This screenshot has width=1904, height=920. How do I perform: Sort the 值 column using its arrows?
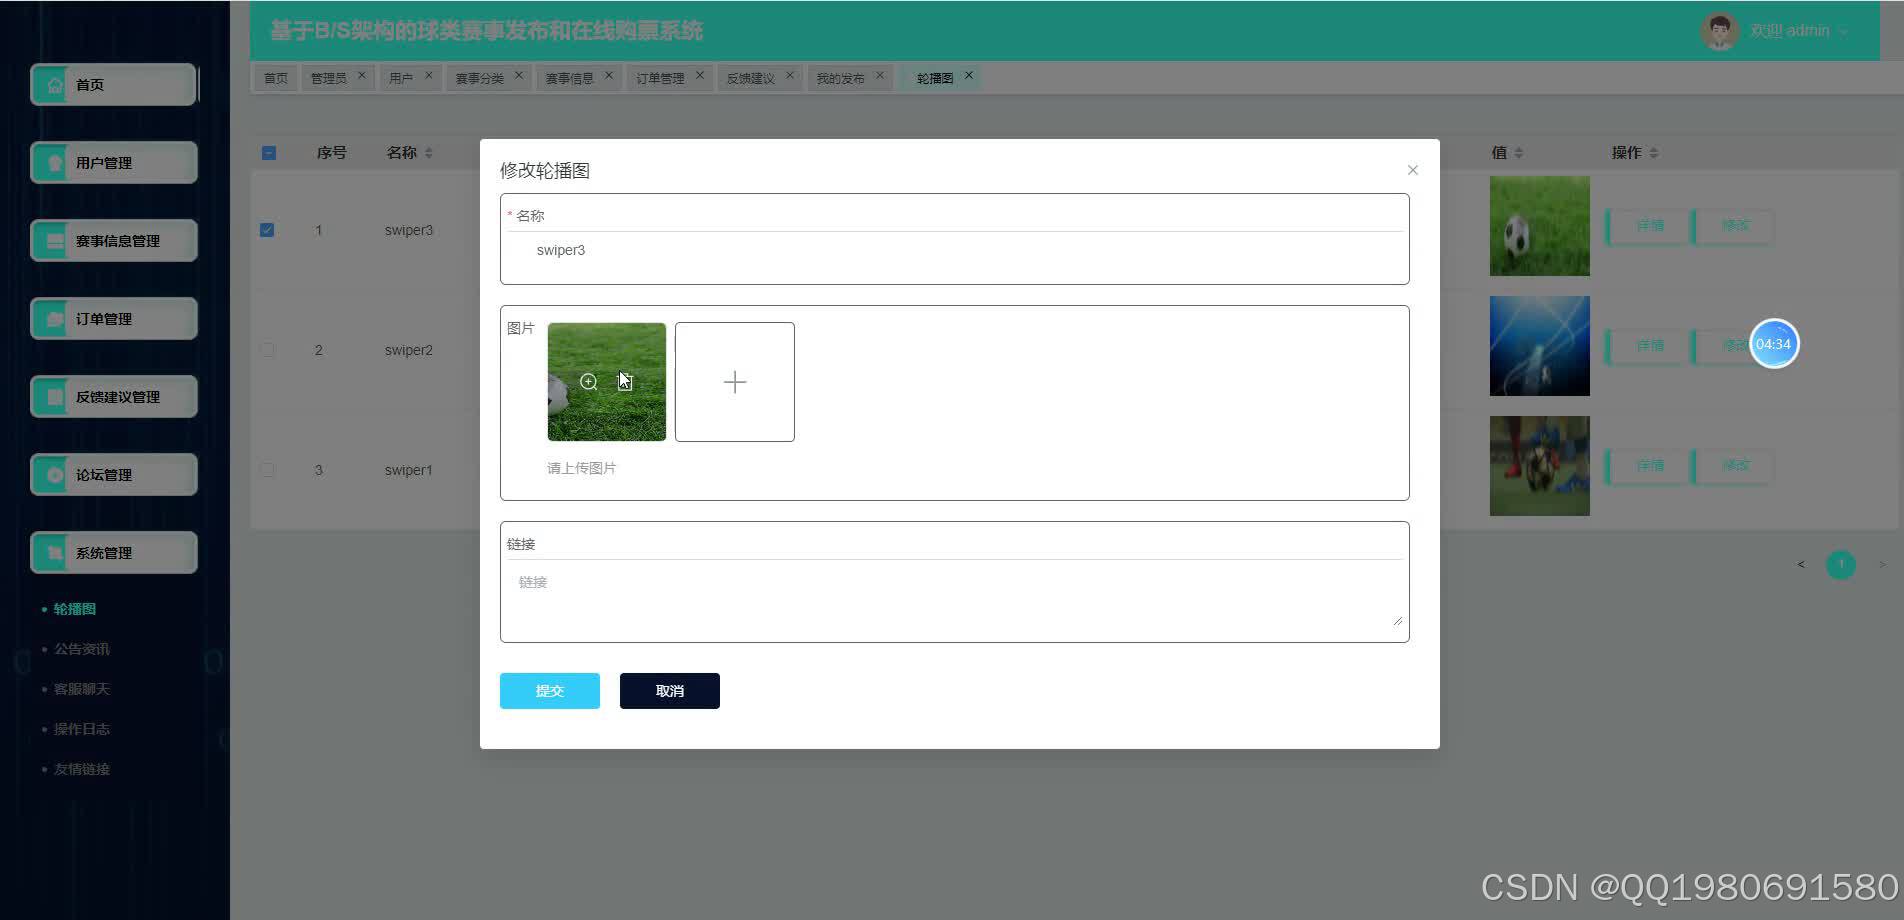coord(1520,152)
